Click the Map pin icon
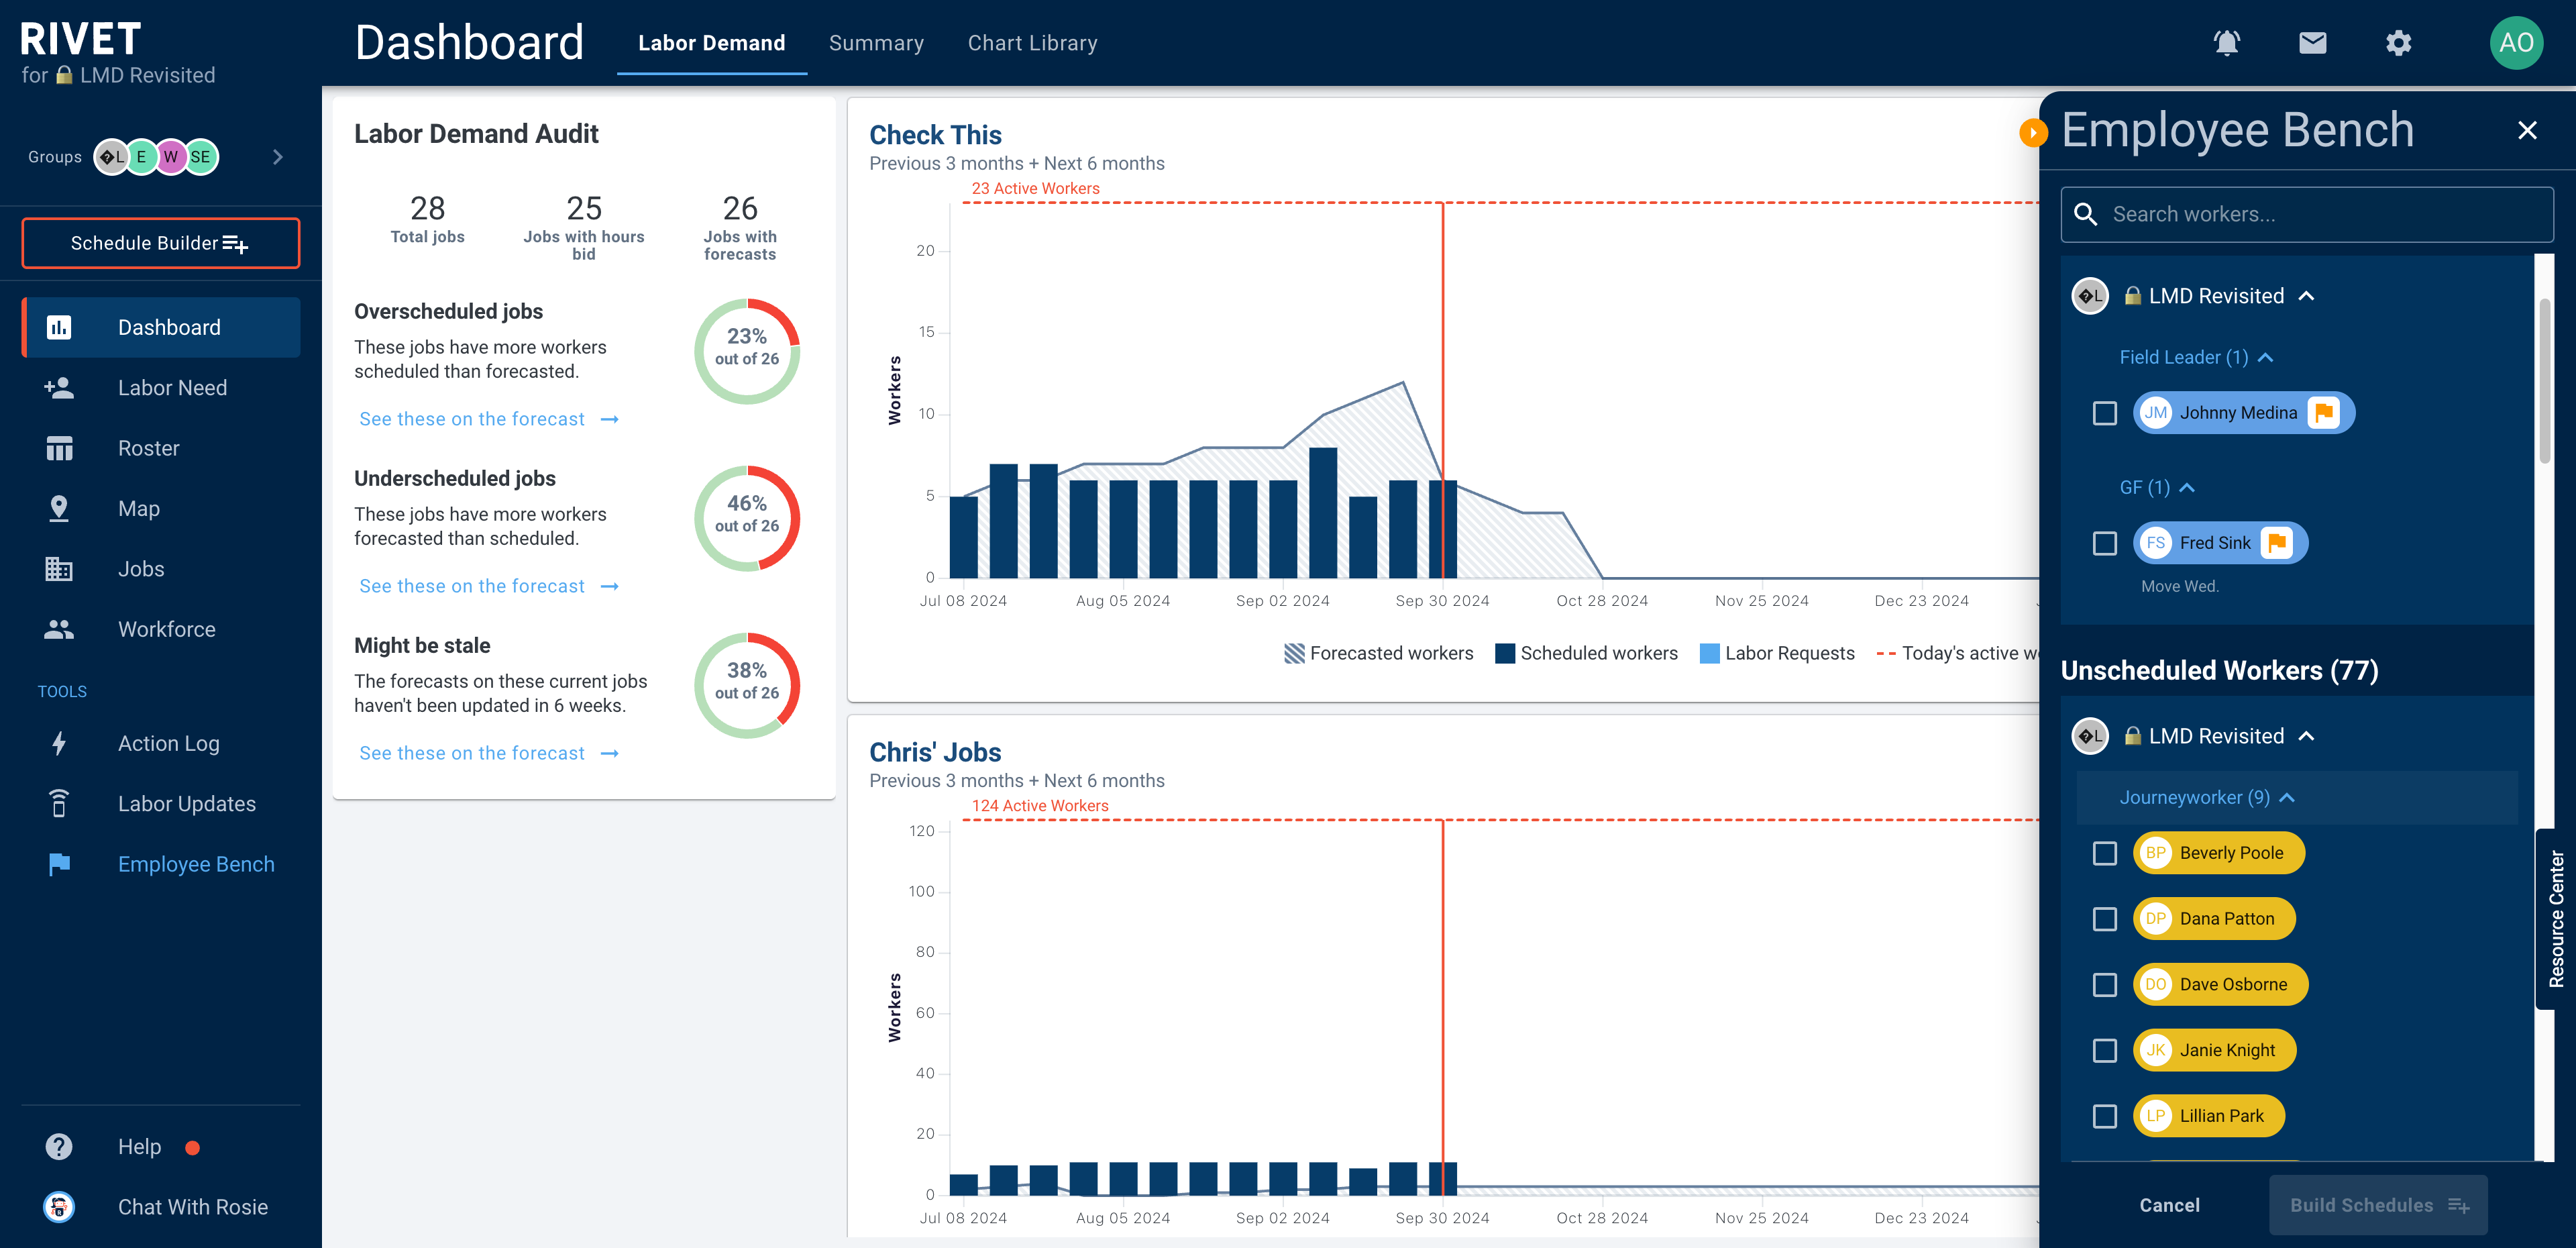Screen dimensions: 2576x1248 (59, 508)
